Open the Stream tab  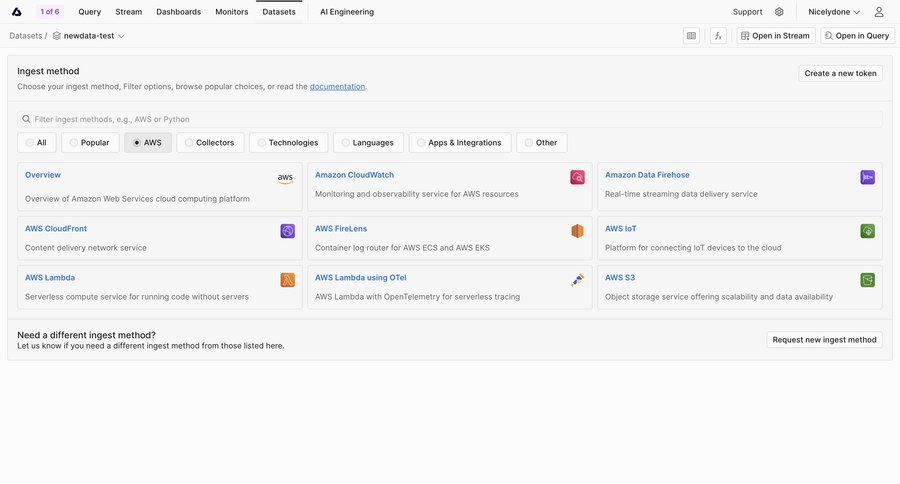pyautogui.click(x=129, y=11)
